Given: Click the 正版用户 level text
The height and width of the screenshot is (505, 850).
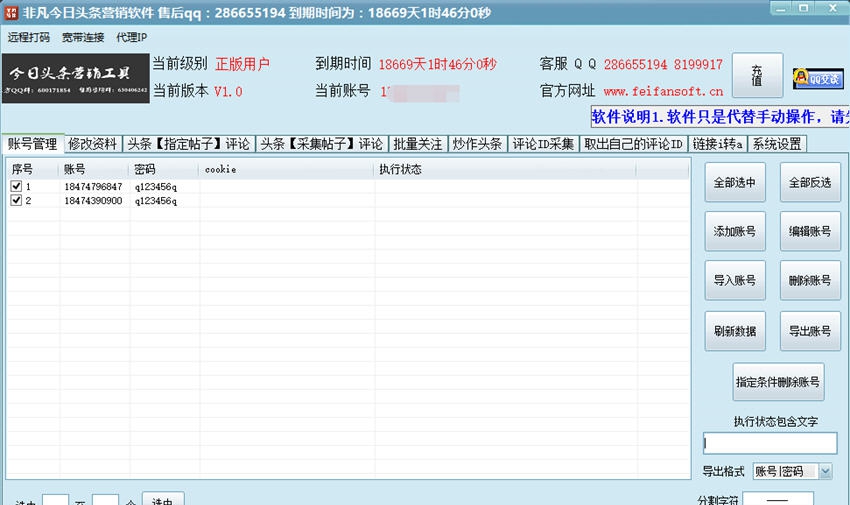Looking at the screenshot, I should coord(242,64).
